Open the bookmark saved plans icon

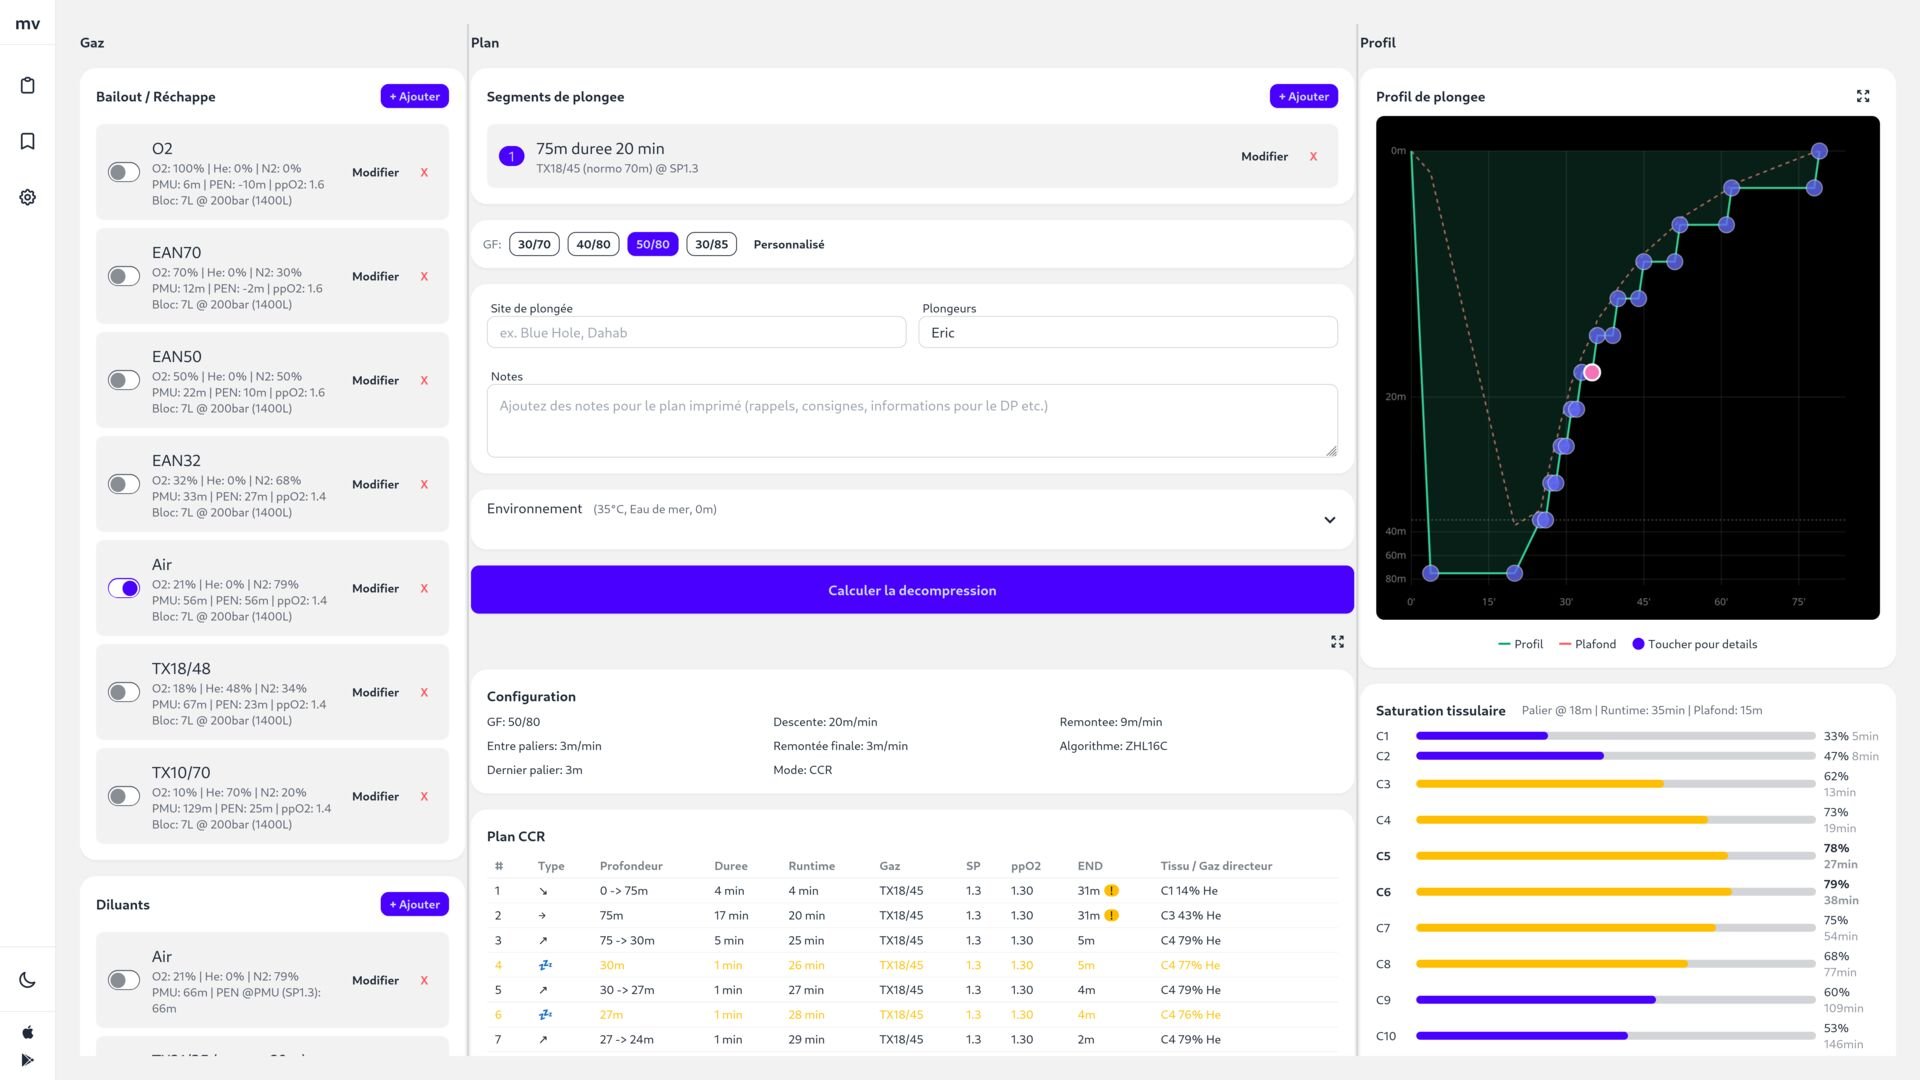point(28,141)
